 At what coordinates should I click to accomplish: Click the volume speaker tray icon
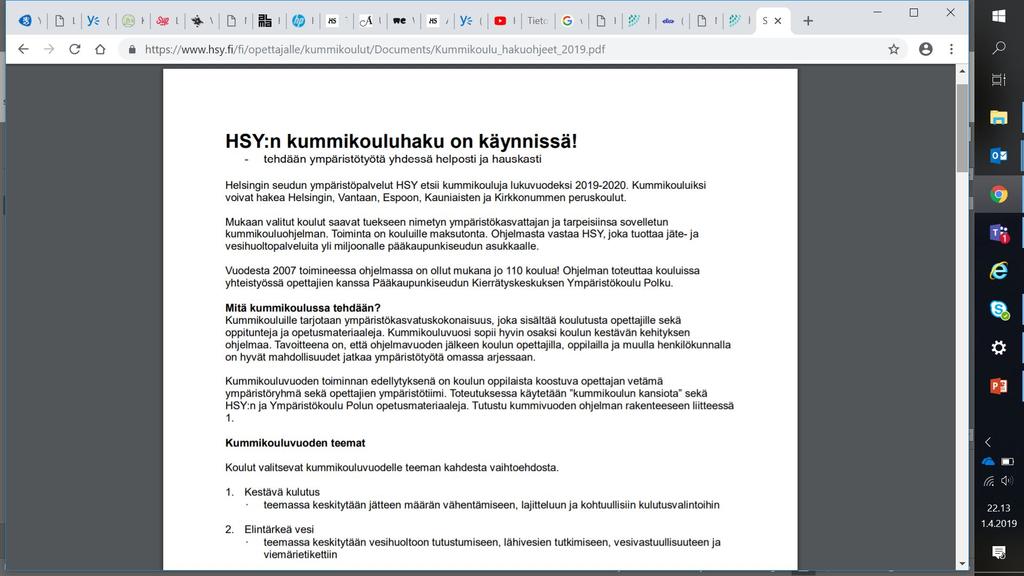[x=1007, y=481]
